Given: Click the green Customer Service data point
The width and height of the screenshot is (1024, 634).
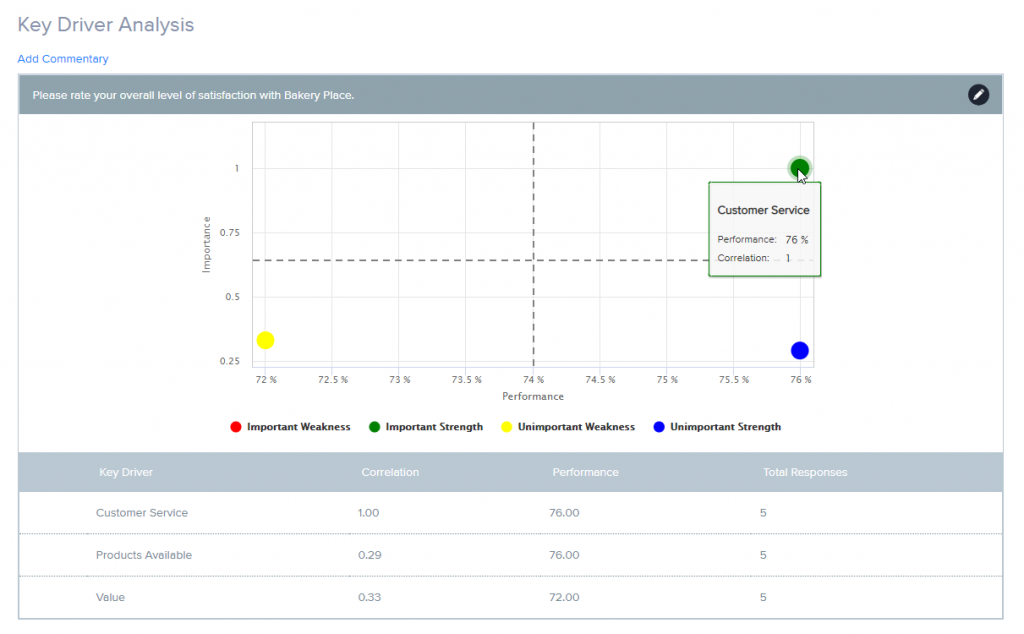Looking at the screenshot, I should pyautogui.click(x=799, y=168).
